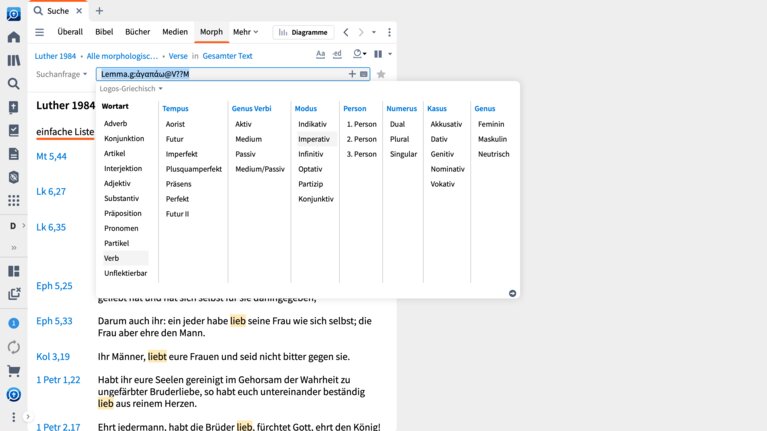The width and height of the screenshot is (767, 431).
Task: Select Verb in Wortart list
Action: tap(112, 258)
